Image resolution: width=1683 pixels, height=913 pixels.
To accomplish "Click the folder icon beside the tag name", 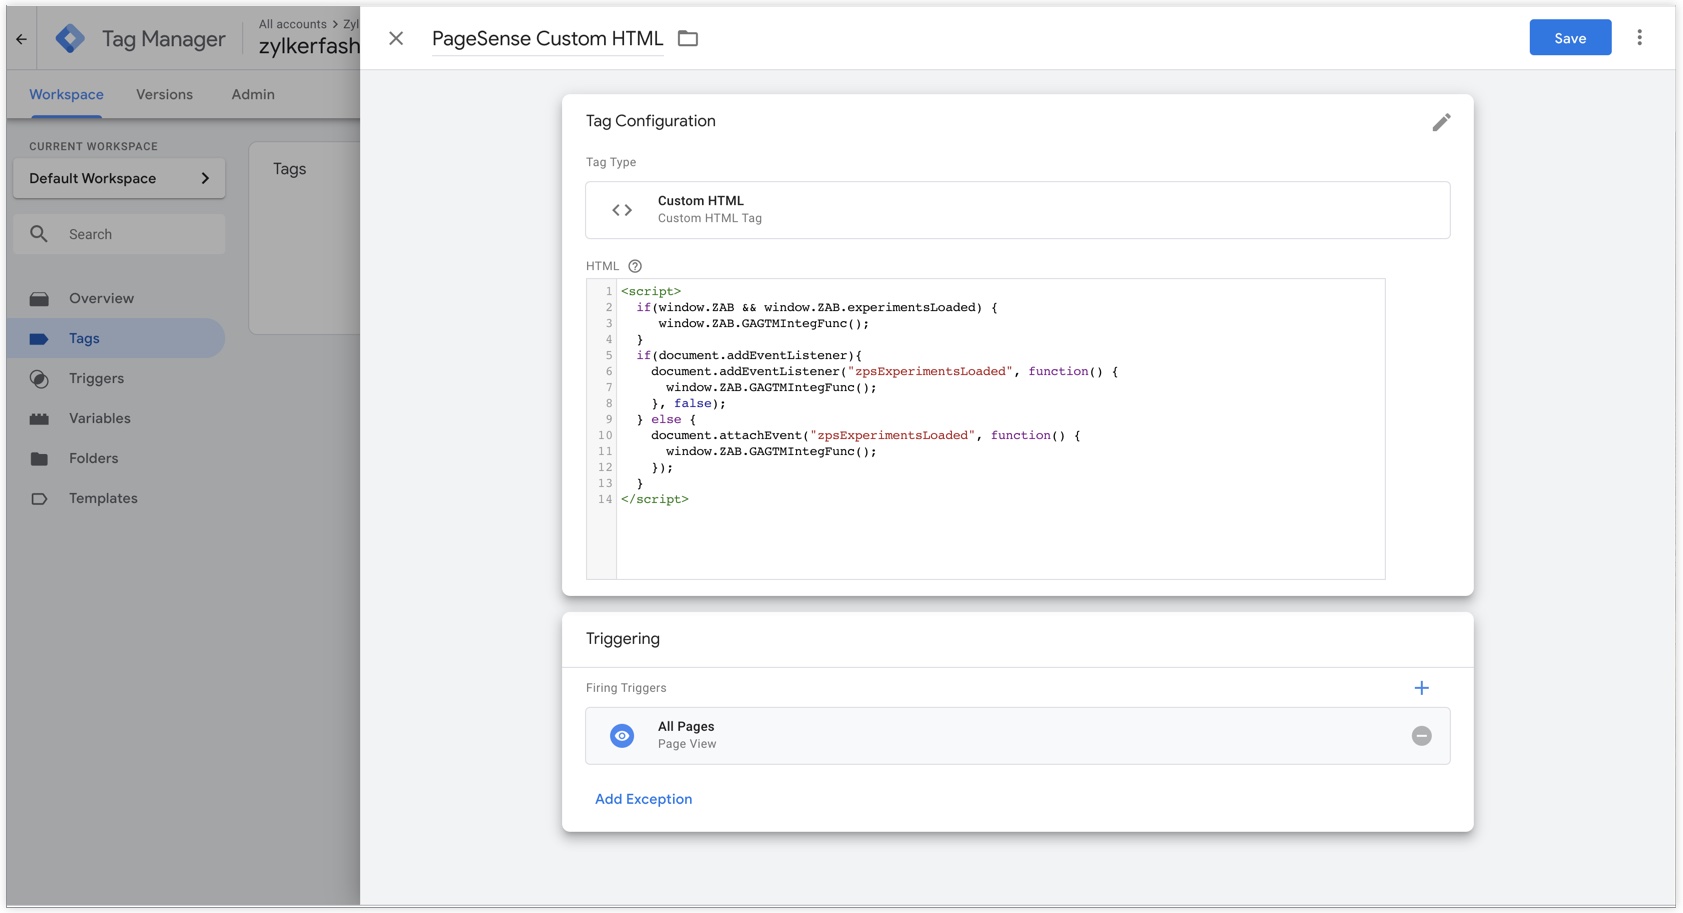I will (x=688, y=39).
